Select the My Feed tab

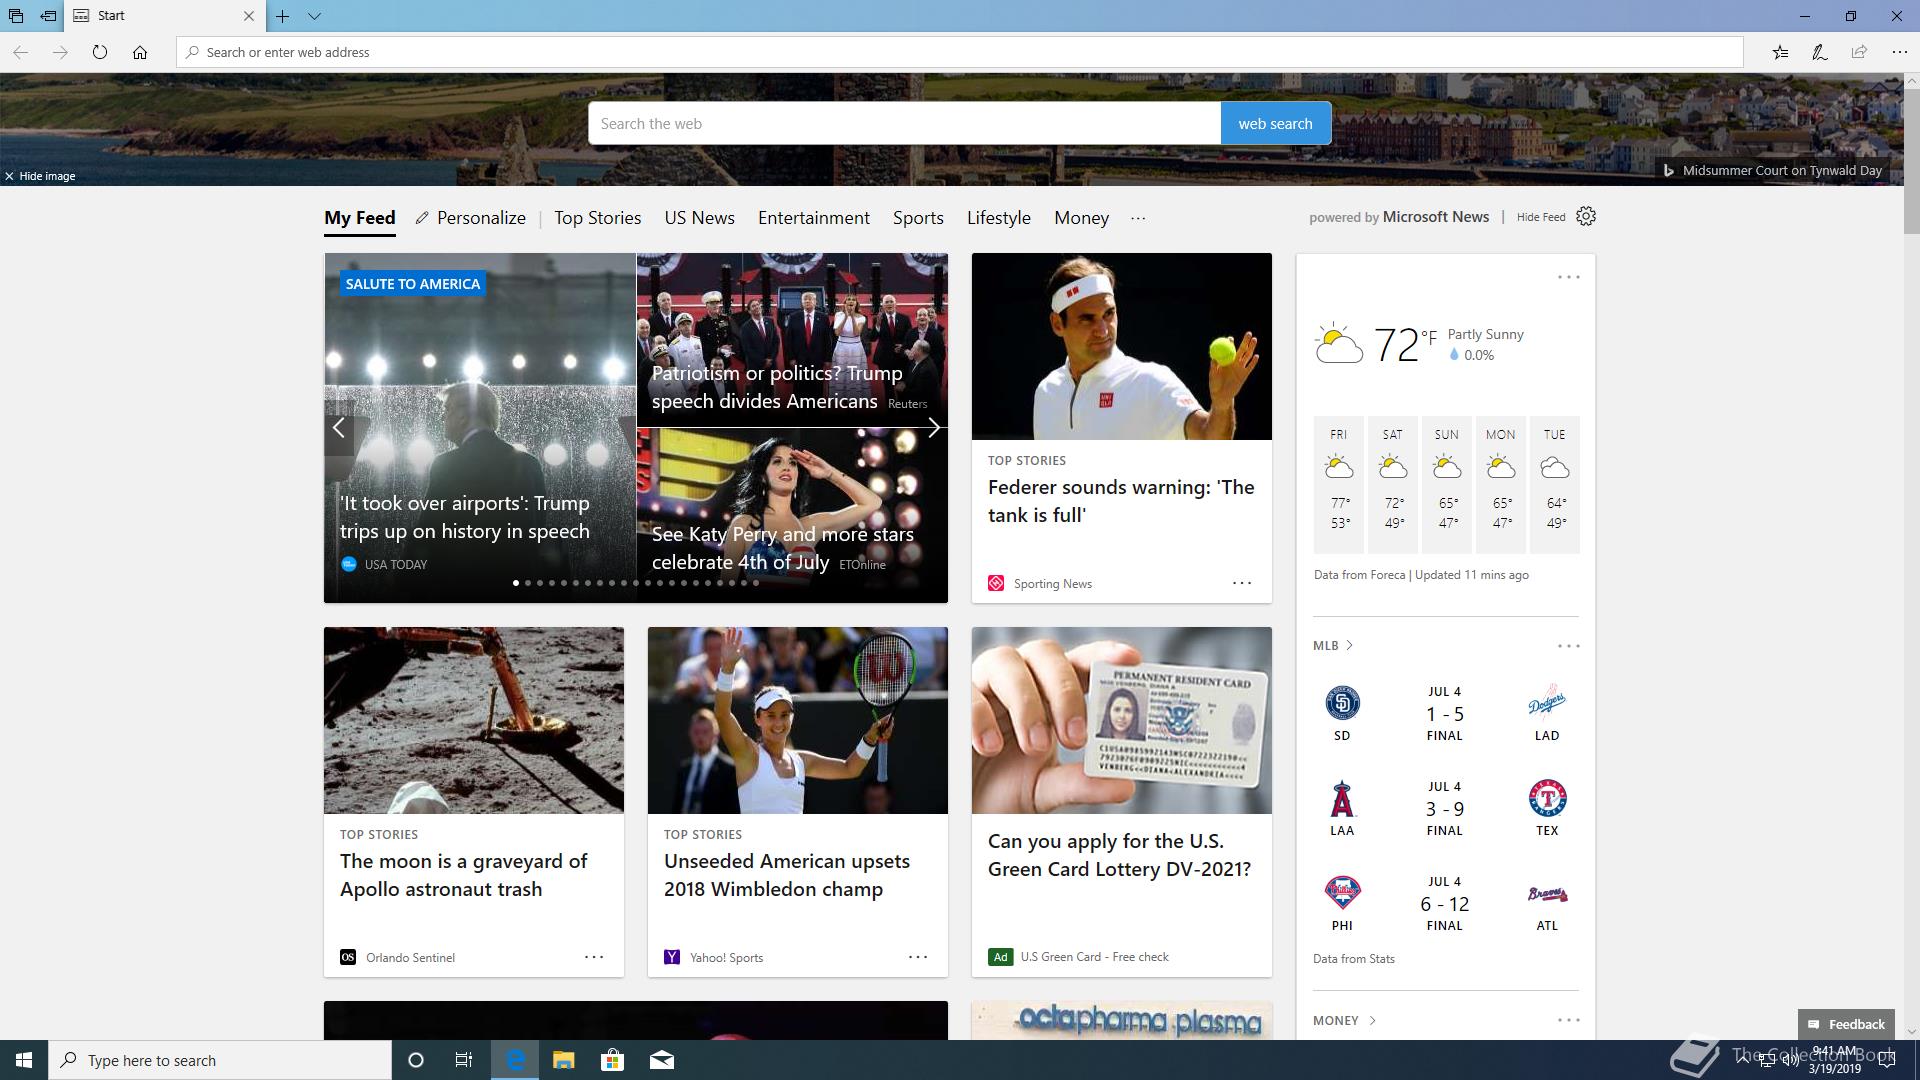pos(360,218)
